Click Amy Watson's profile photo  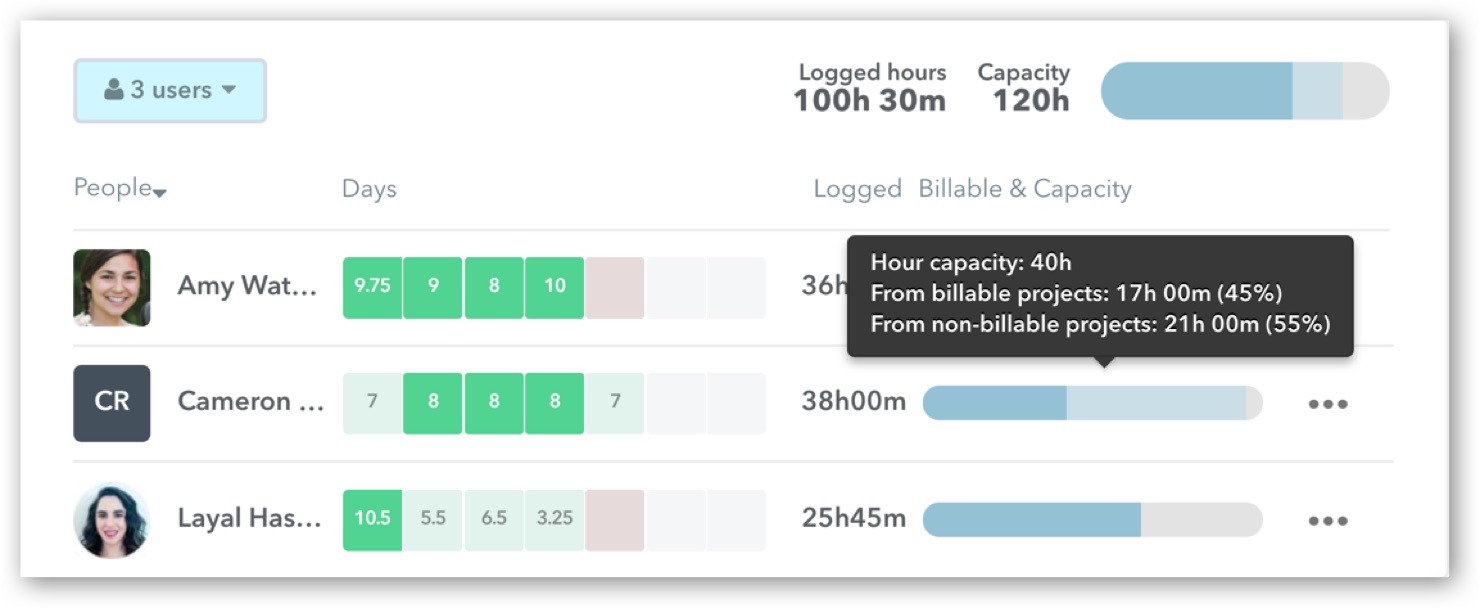click(112, 288)
